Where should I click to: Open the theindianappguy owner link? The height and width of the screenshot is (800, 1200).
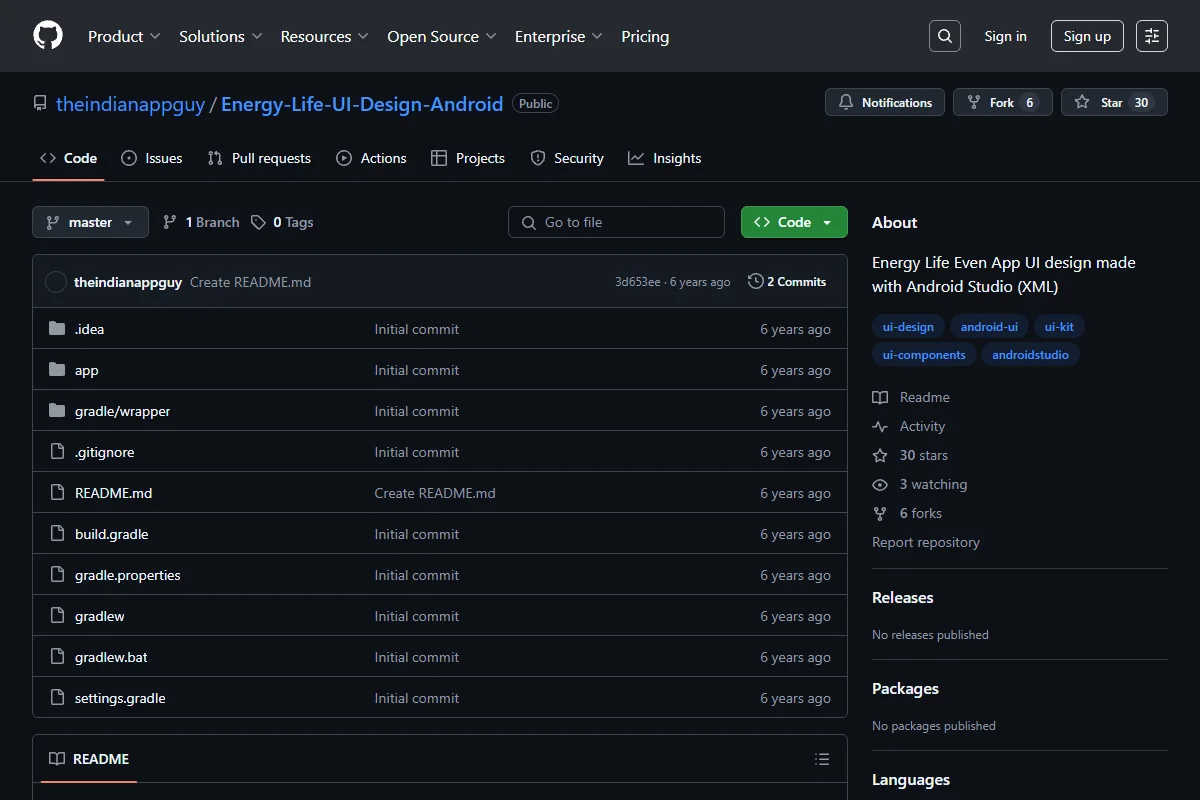(131, 103)
